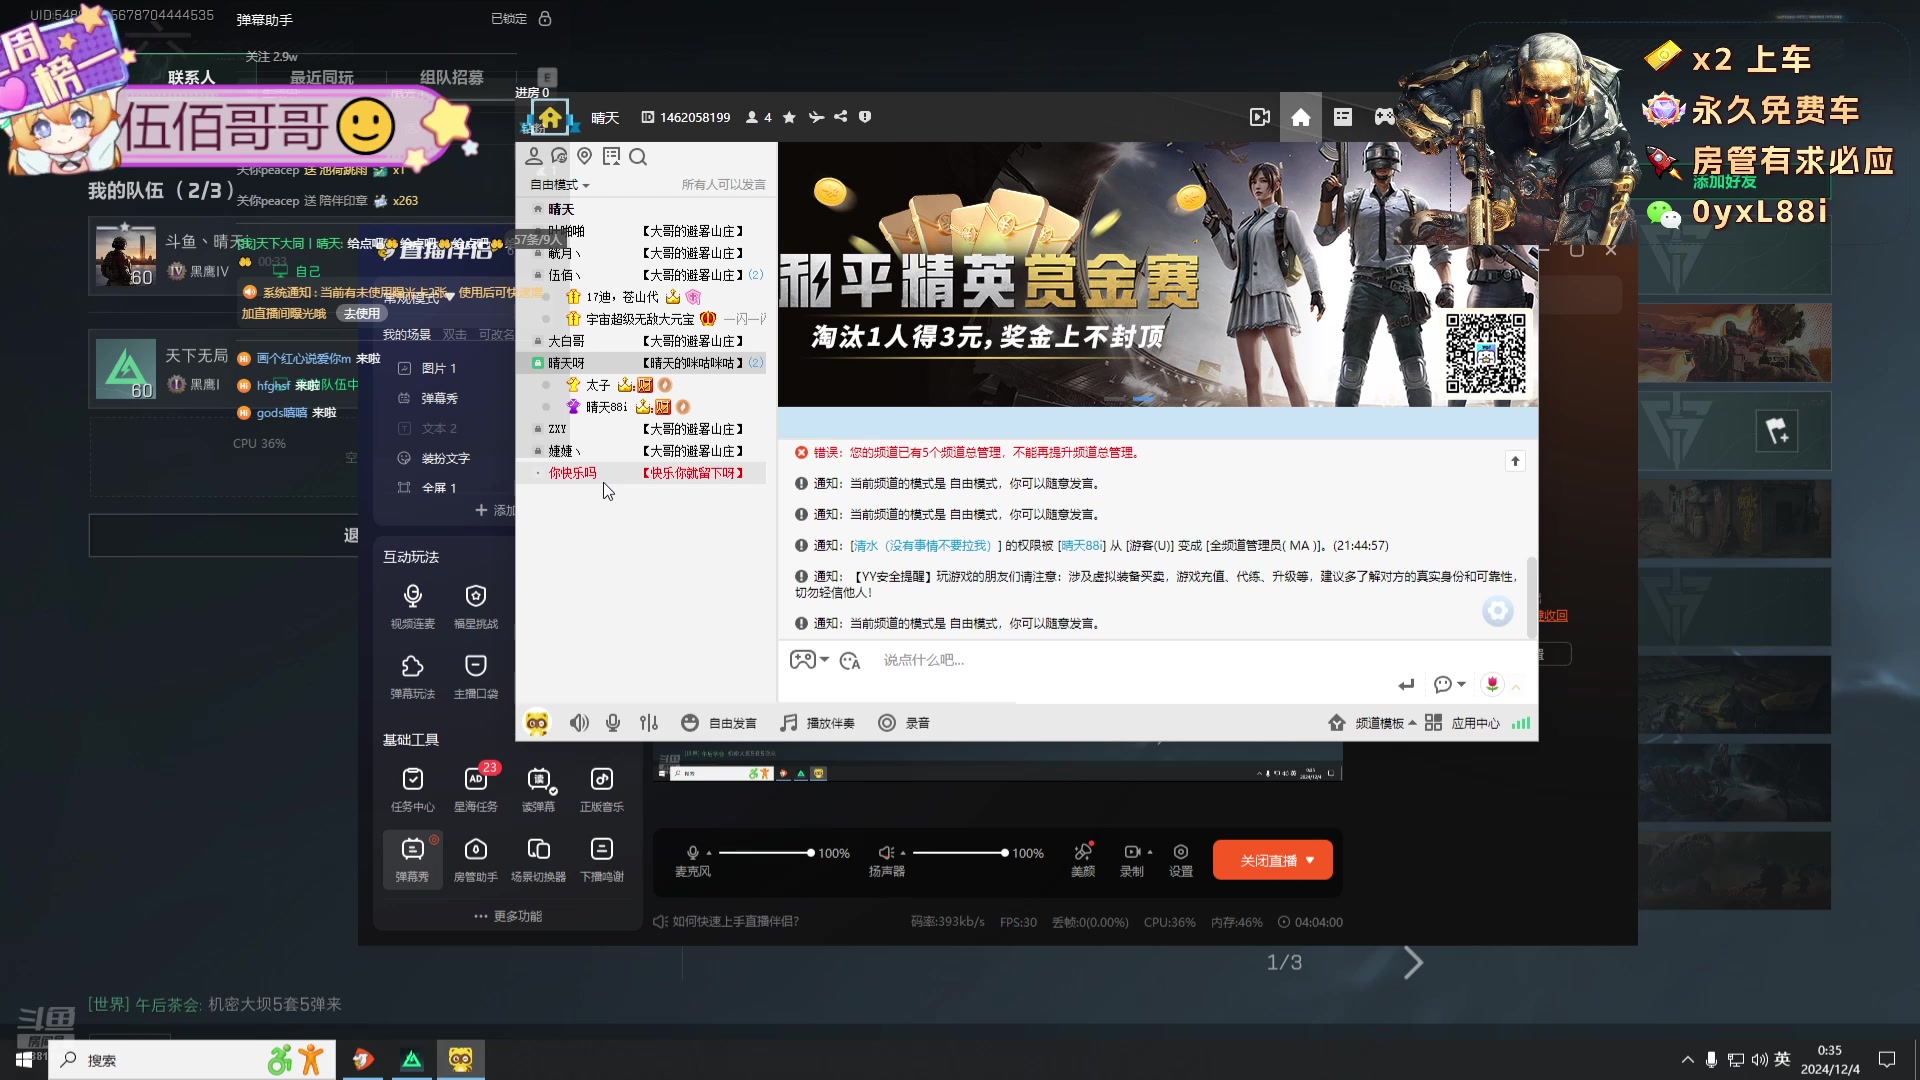Open 主播口袋 streamer pocket tool
This screenshot has height=1080, width=1920.
[x=476, y=676]
